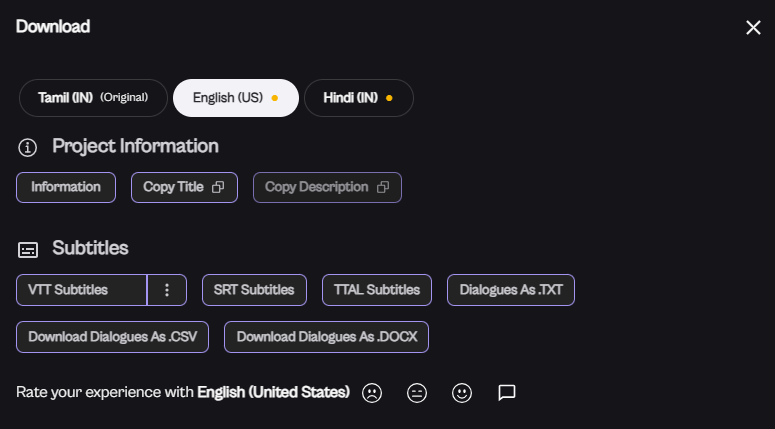Click the sad face rating icon
The width and height of the screenshot is (775, 429).
[372, 393]
